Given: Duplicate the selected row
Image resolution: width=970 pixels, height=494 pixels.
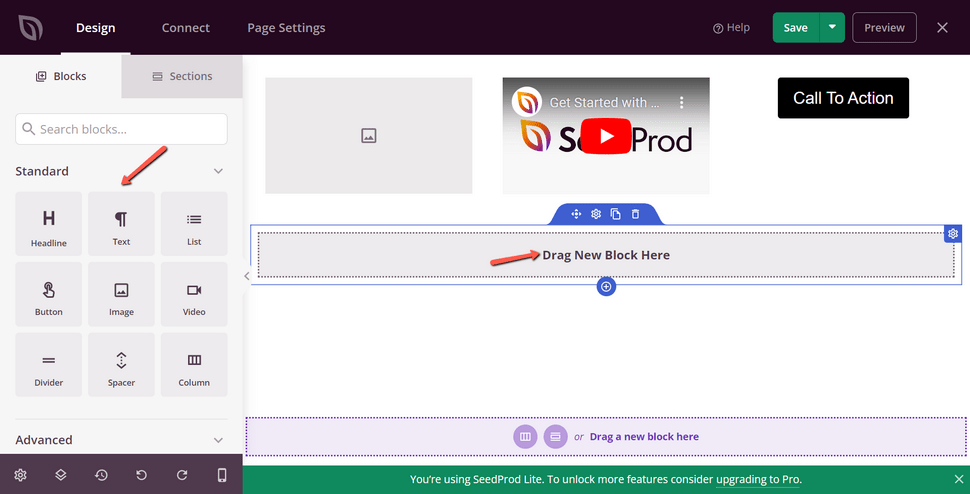Looking at the screenshot, I should 616,214.
